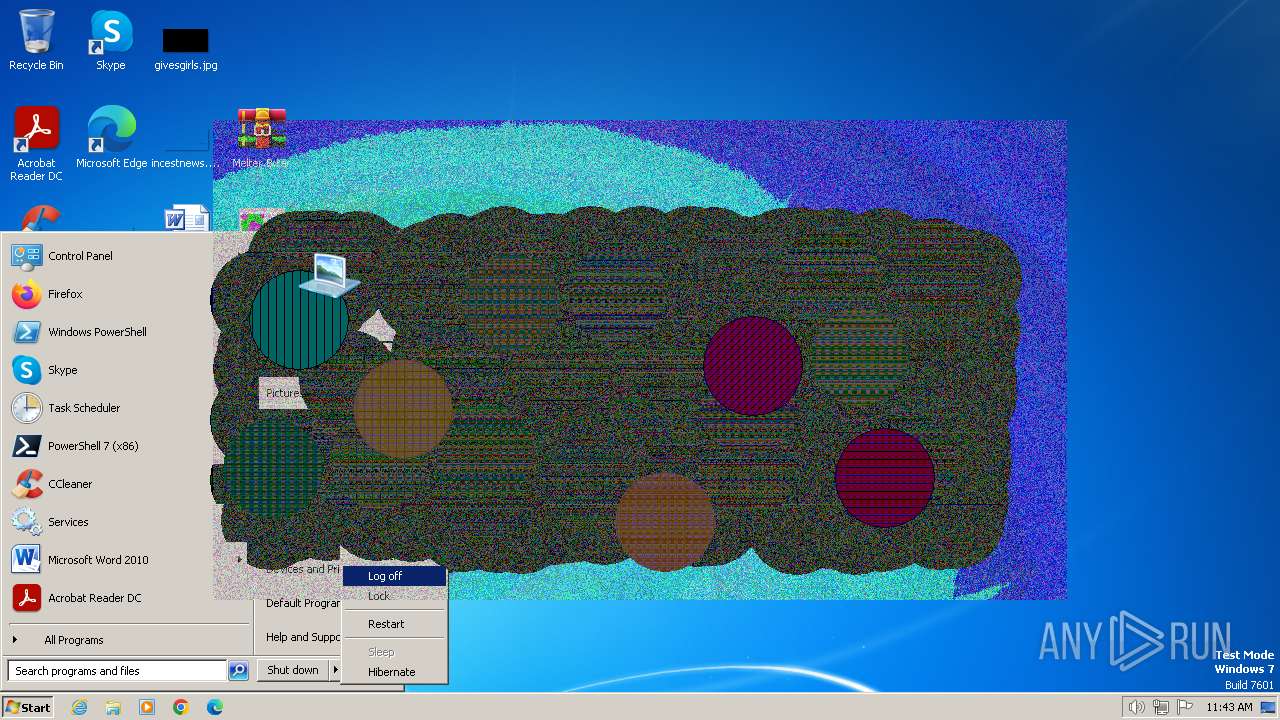Open Microsoft Edge from the taskbar
1280x720 pixels.
[215, 707]
